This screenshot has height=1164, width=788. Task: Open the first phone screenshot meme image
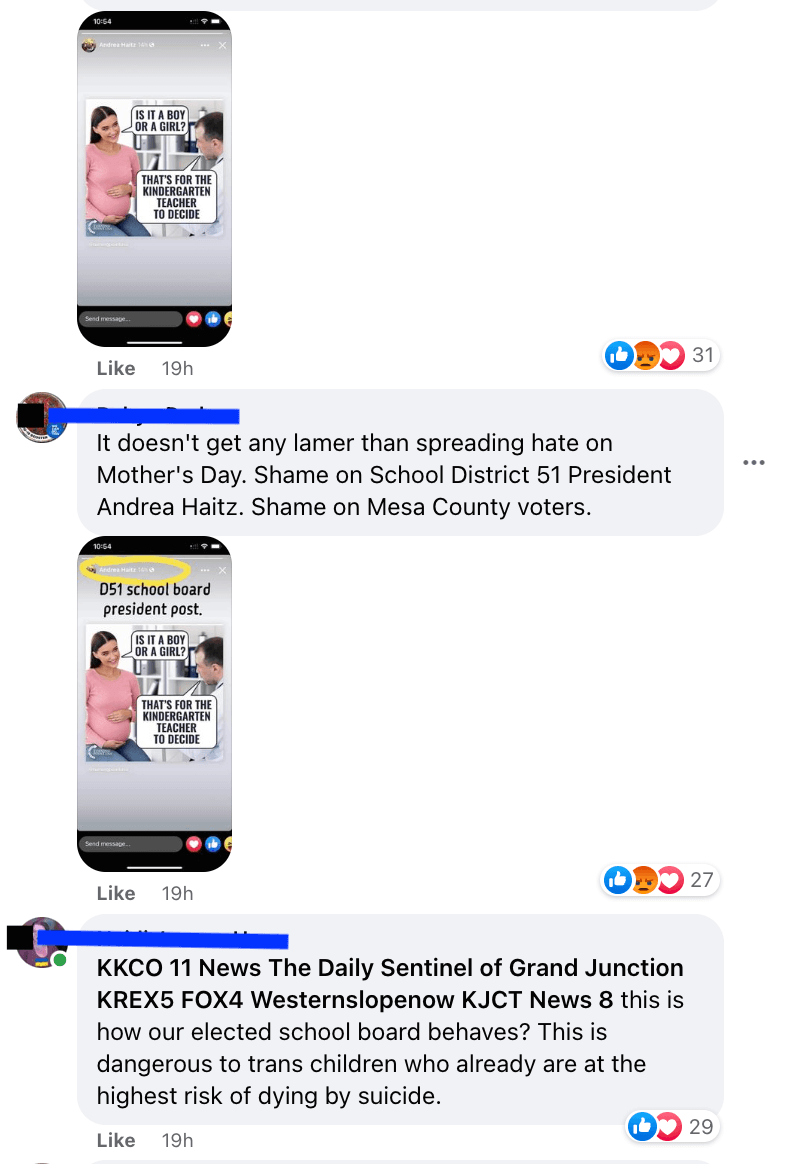click(x=154, y=179)
